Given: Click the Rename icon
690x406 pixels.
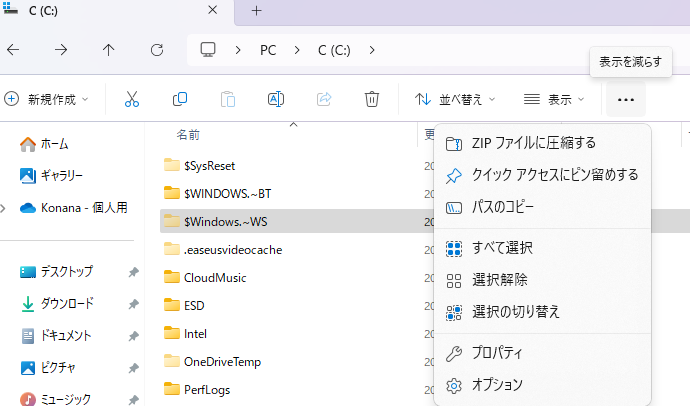Looking at the screenshot, I should coord(276,99).
